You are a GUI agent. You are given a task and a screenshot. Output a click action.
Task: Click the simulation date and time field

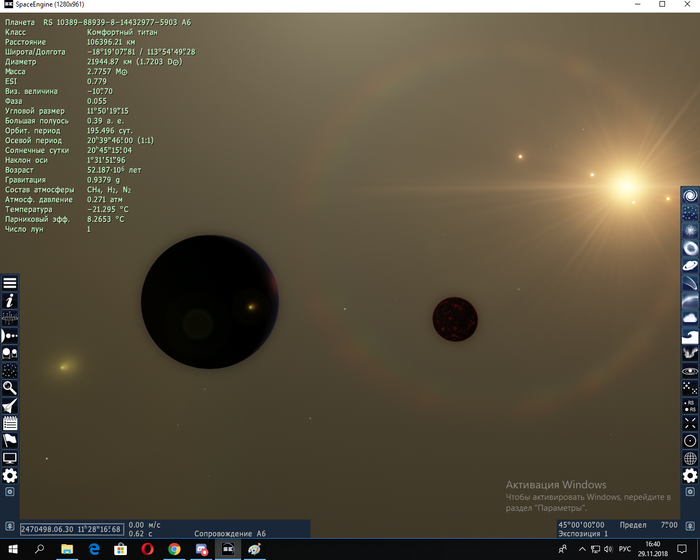(x=72, y=528)
